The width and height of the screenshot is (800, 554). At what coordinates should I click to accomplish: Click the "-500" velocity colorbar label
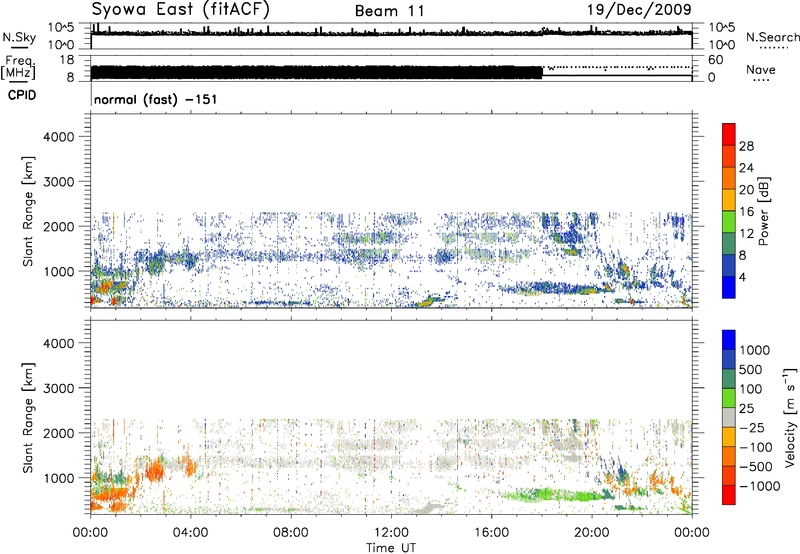[x=755, y=467]
